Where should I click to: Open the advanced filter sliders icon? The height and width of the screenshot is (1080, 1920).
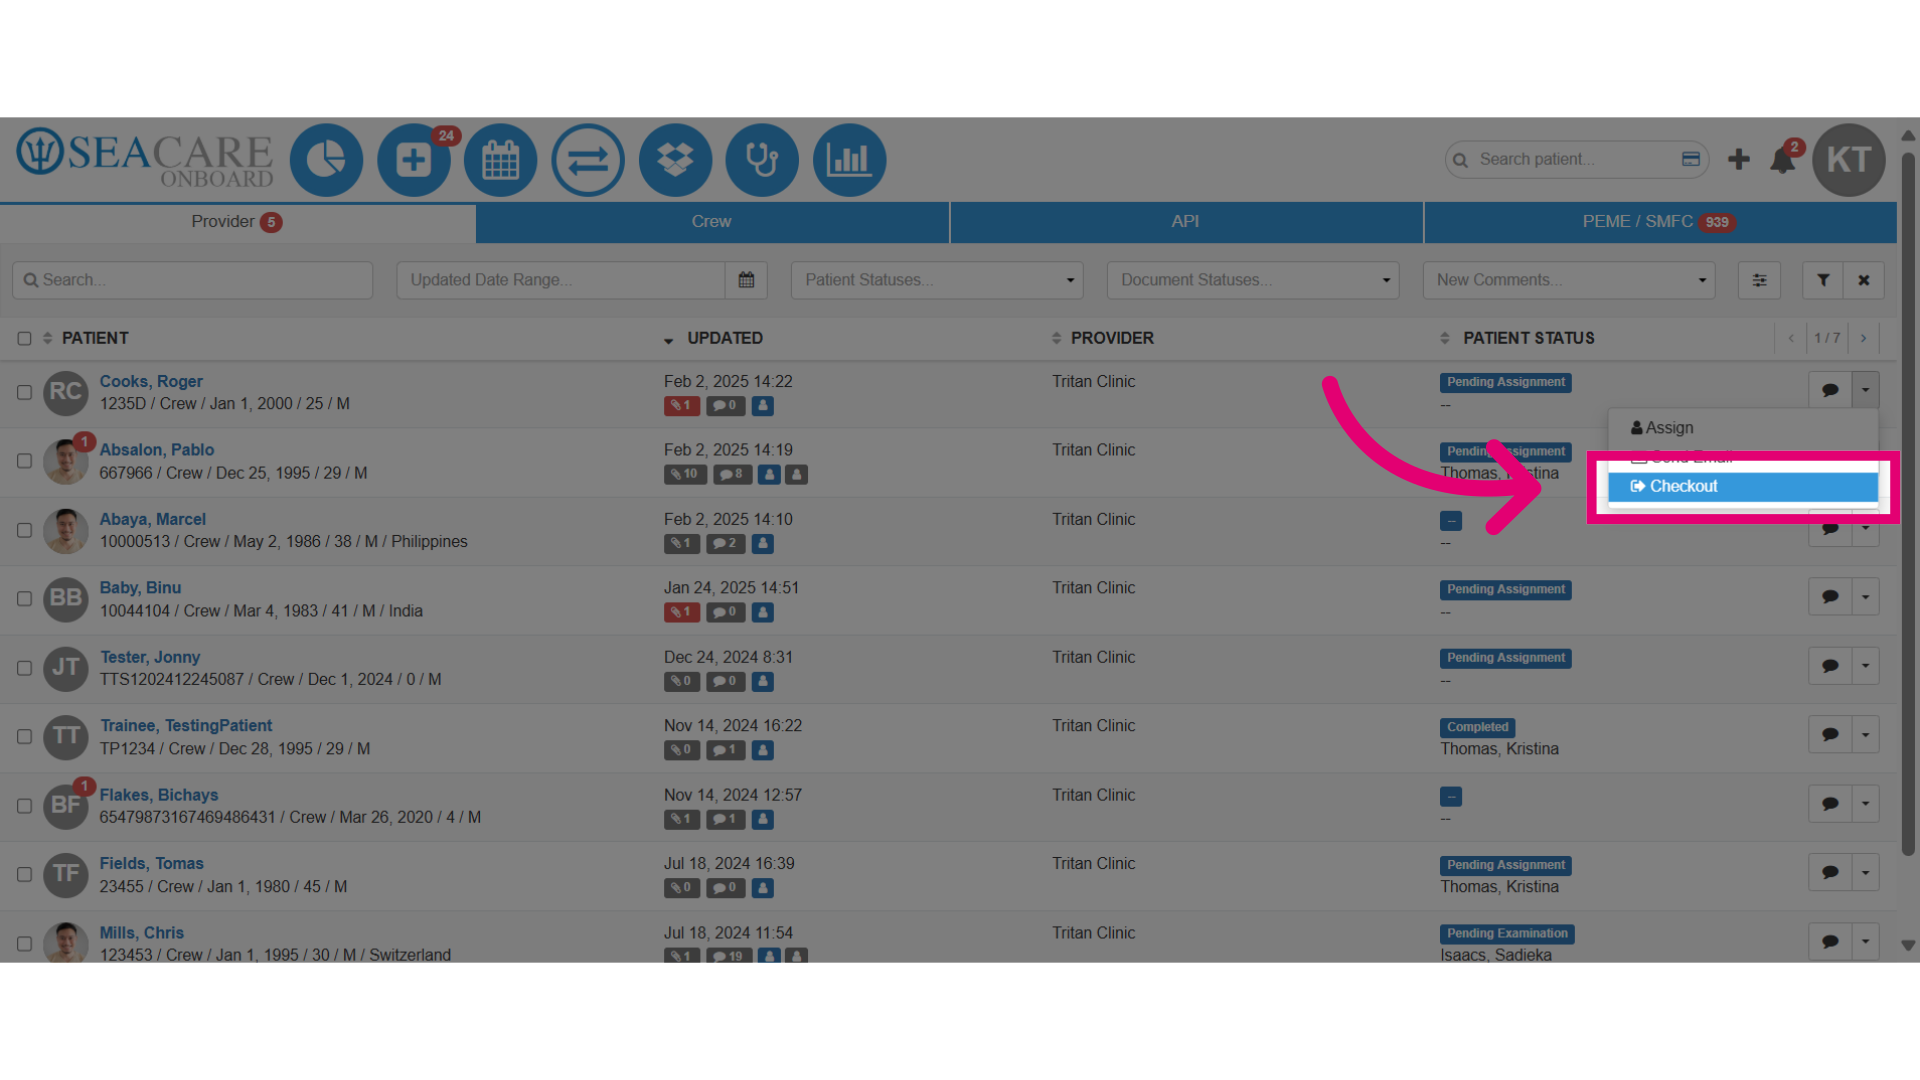coord(1759,280)
